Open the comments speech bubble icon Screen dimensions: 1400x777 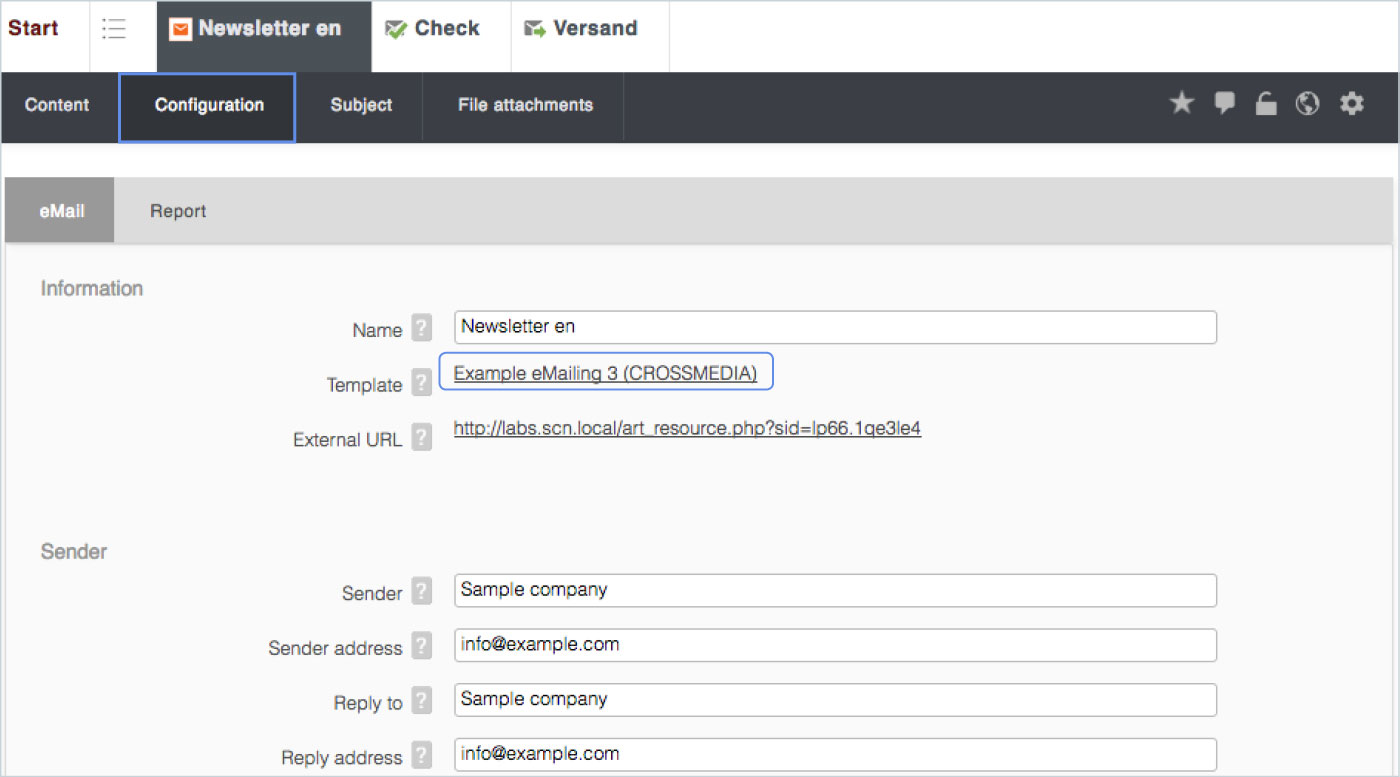[1224, 103]
